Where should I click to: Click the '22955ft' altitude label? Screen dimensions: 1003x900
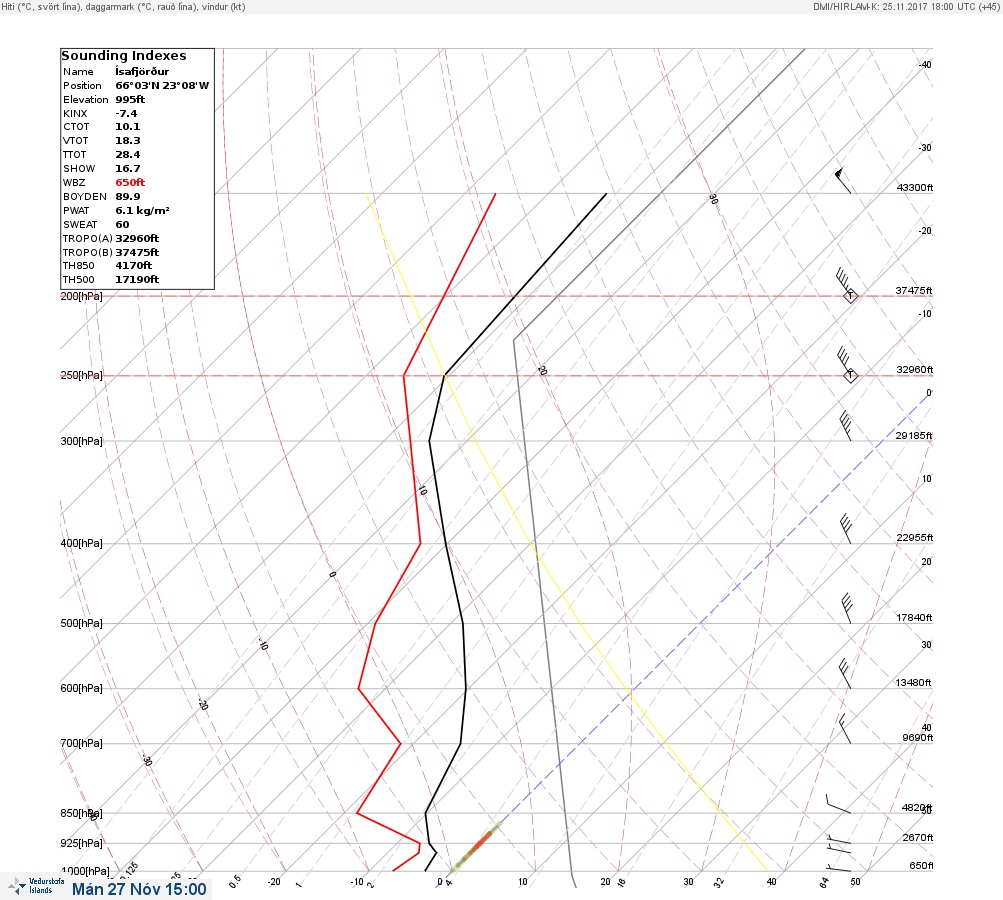click(x=915, y=537)
